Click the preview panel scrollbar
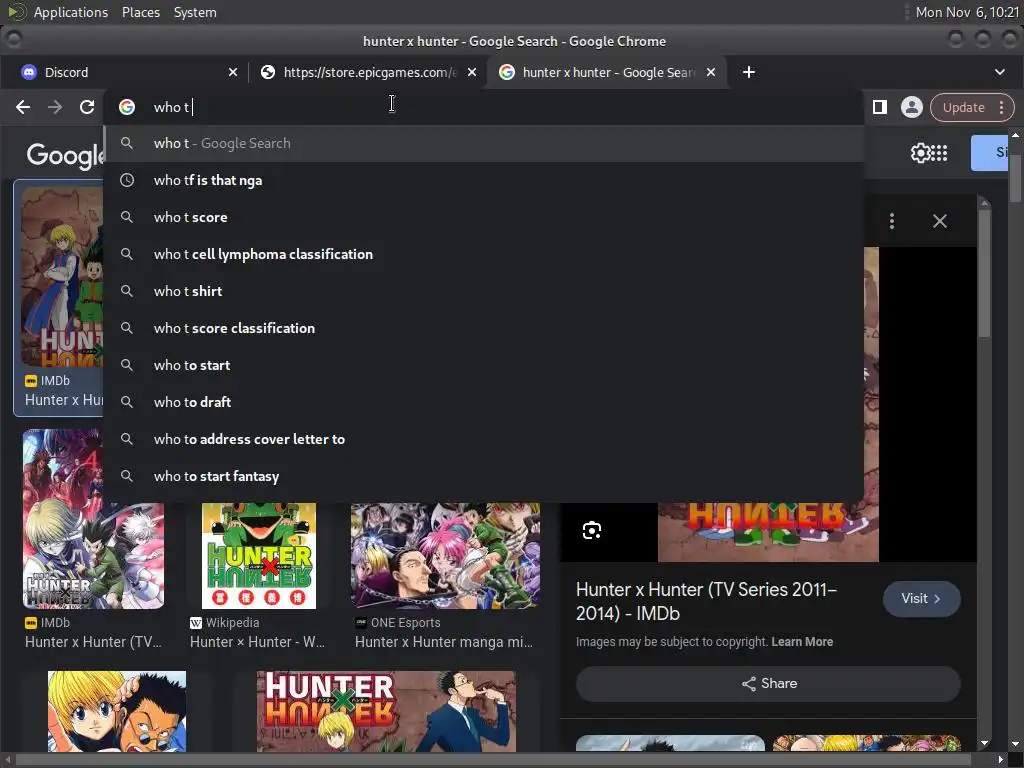The width and height of the screenshot is (1024, 768). (984, 273)
